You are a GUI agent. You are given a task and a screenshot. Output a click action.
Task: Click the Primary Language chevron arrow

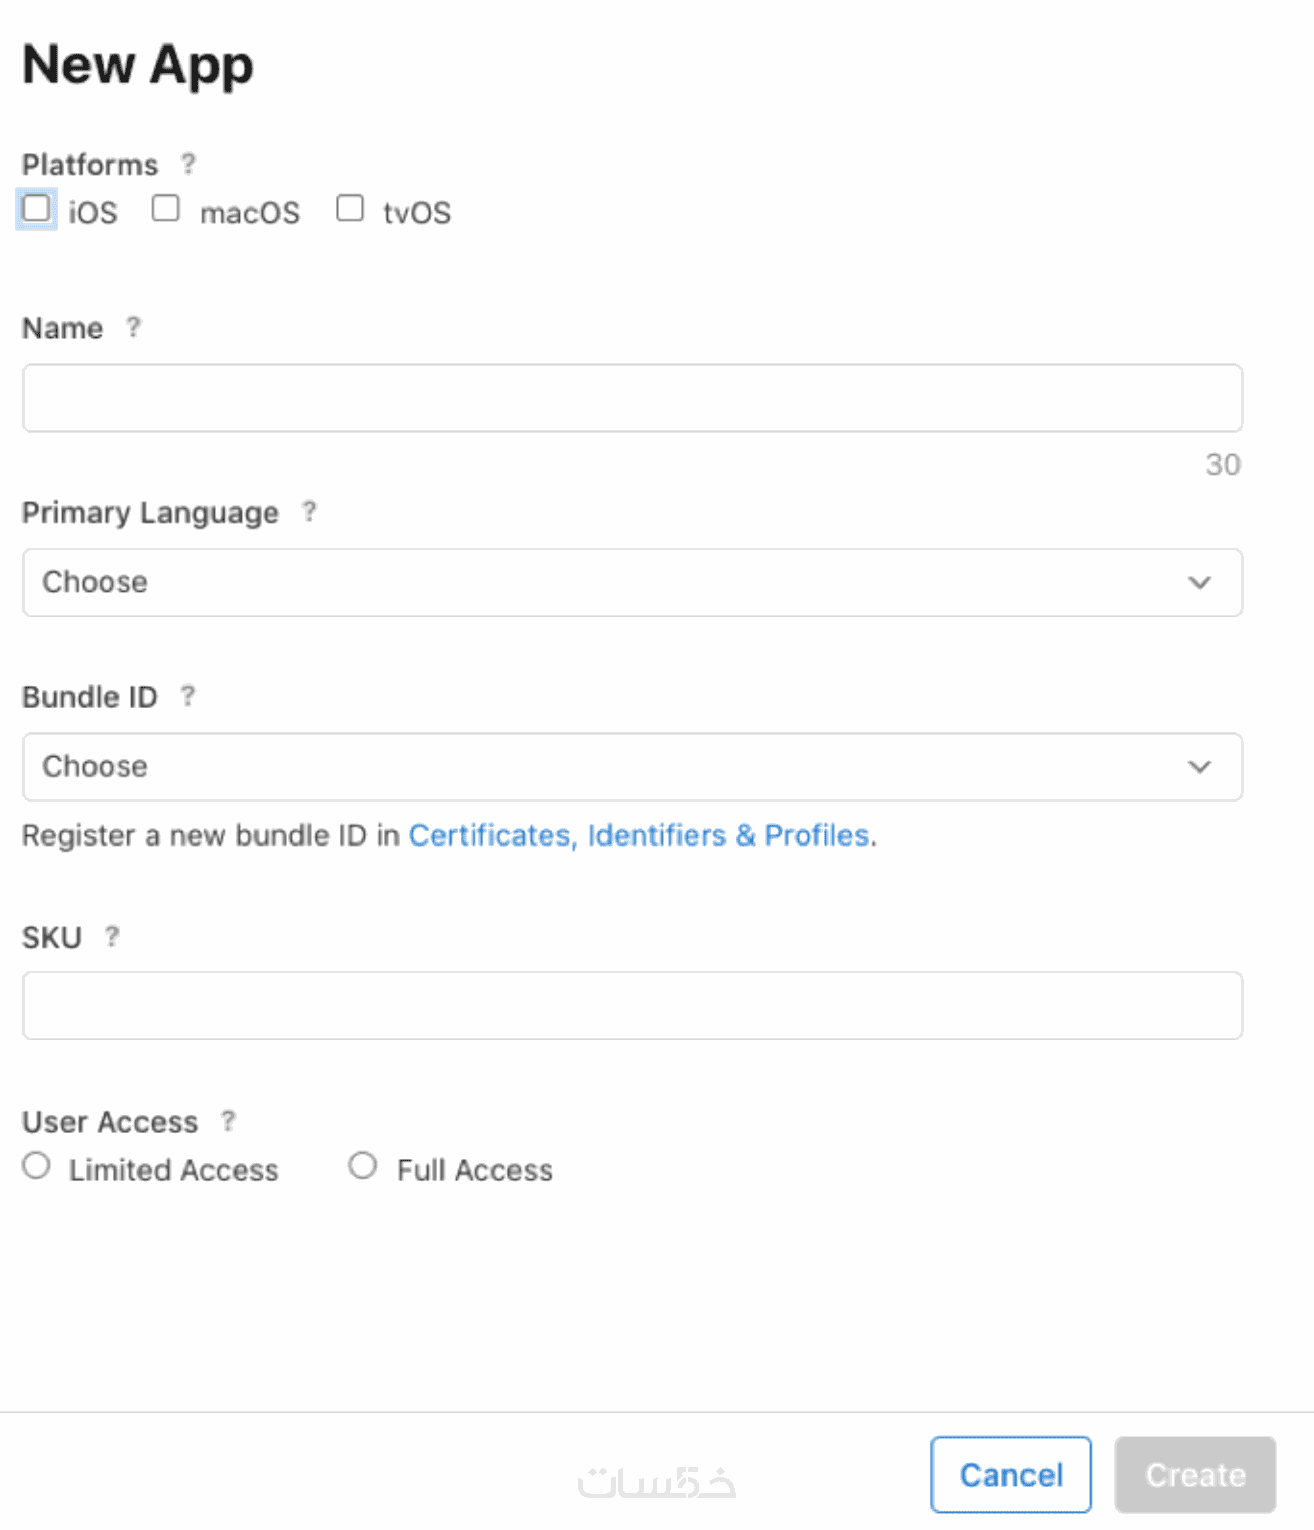coord(1199,582)
